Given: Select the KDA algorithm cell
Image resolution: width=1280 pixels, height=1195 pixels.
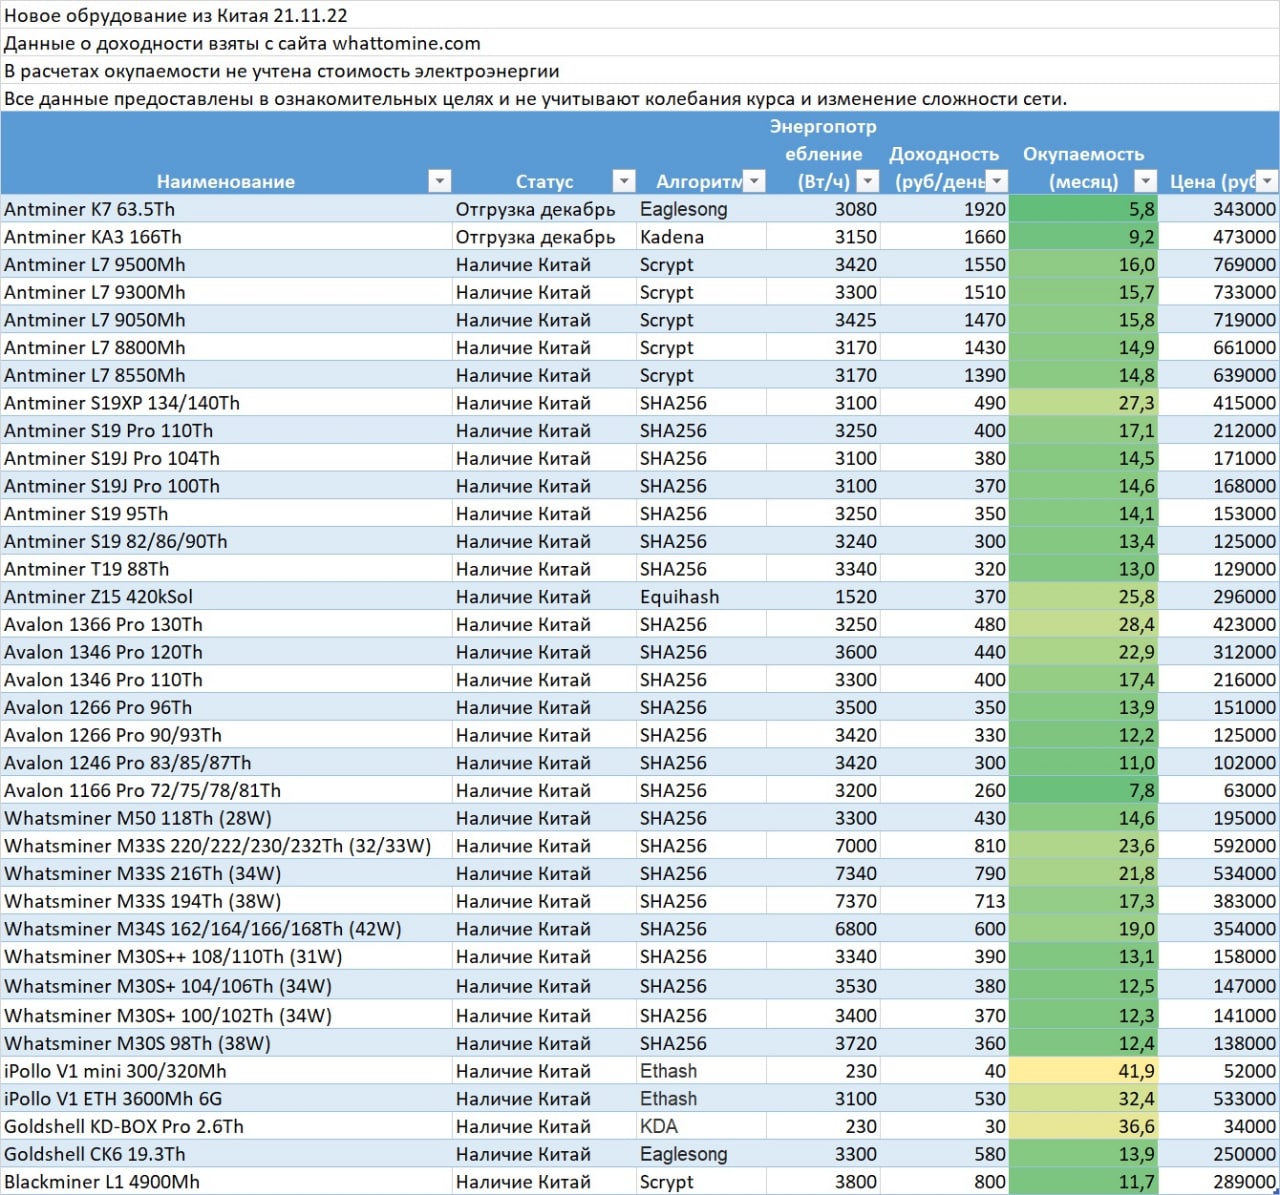Looking at the screenshot, I should [701, 1127].
